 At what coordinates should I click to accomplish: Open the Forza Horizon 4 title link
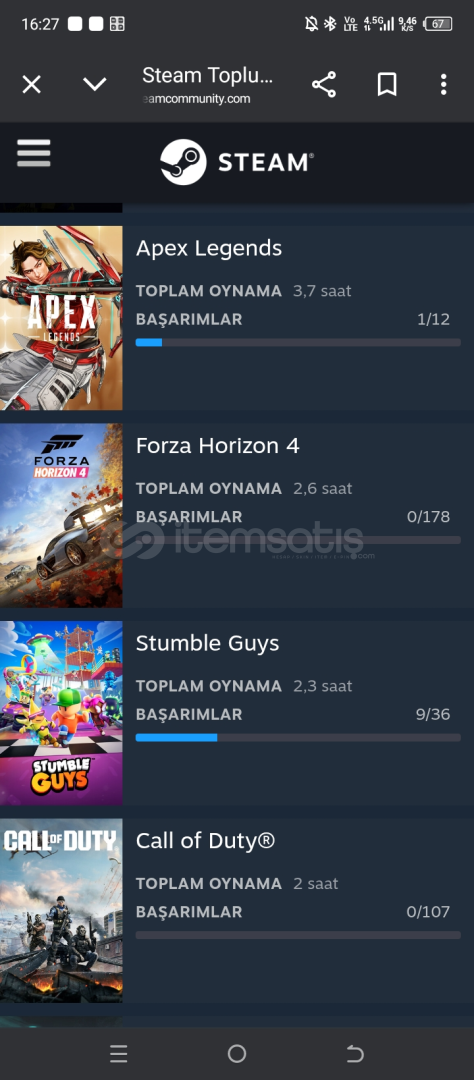click(218, 446)
